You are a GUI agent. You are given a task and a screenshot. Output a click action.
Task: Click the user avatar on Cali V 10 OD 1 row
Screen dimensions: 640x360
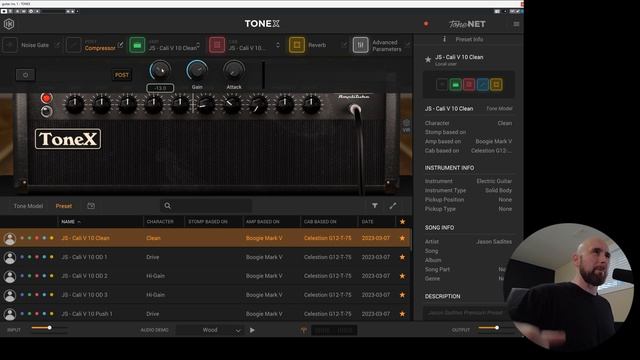tap(10, 258)
